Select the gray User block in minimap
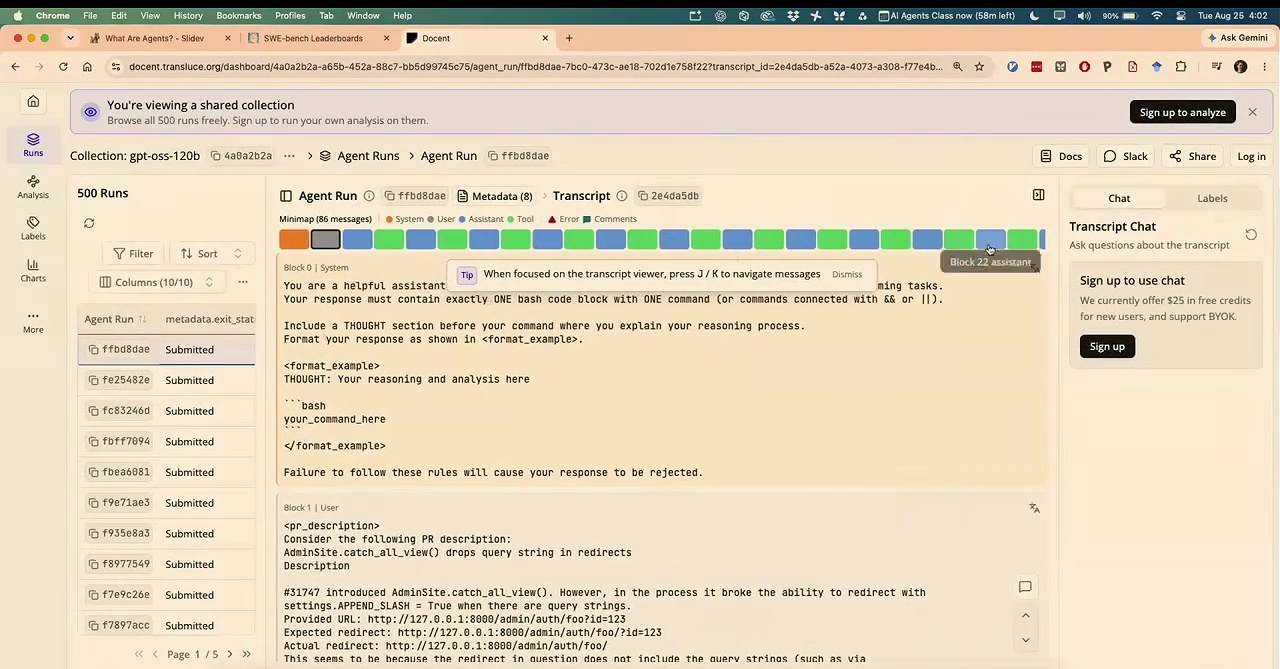 pos(325,239)
